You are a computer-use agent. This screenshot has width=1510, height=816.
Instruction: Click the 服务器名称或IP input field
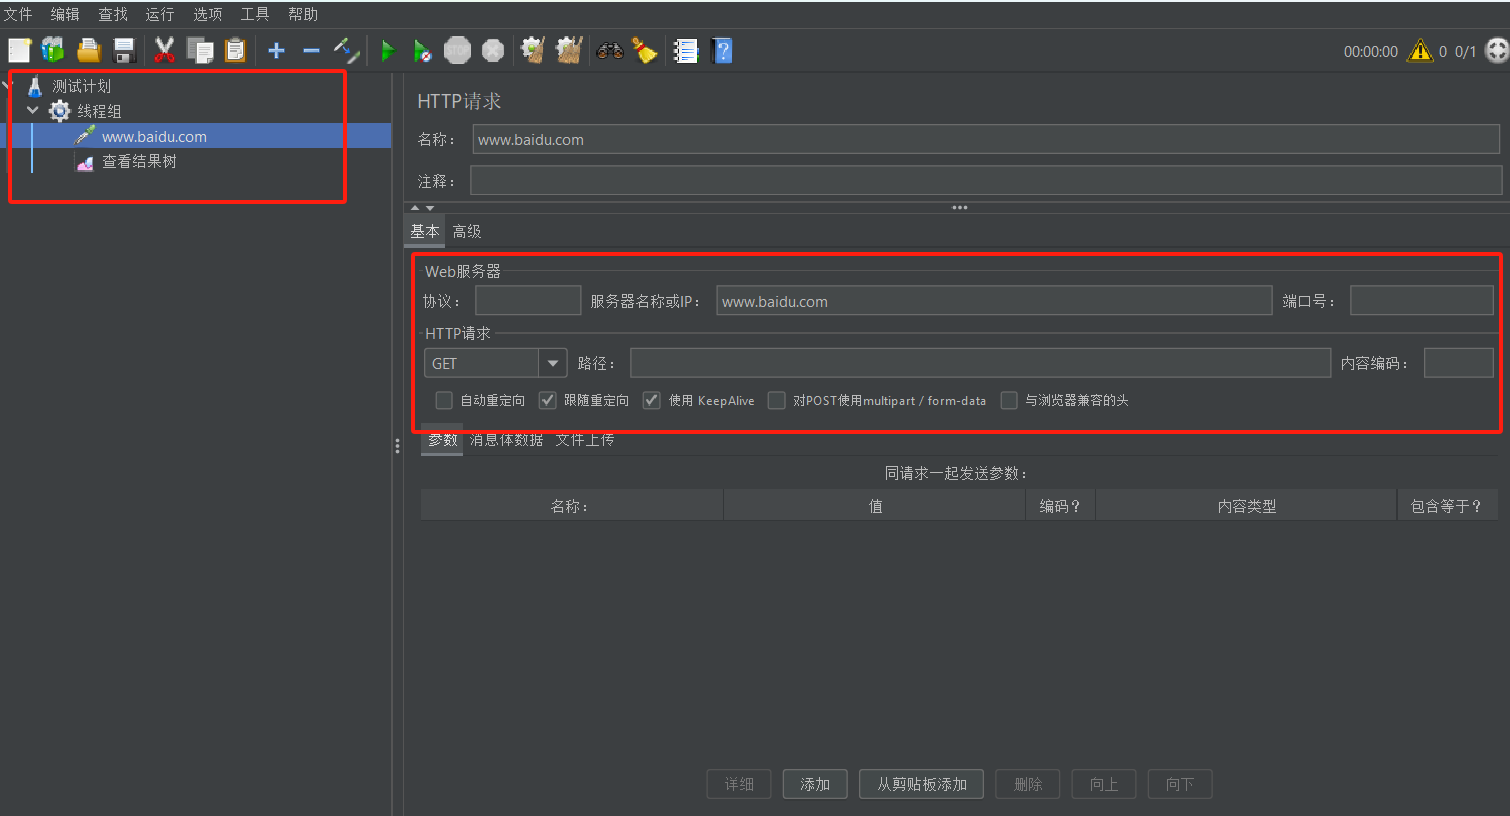tap(994, 301)
